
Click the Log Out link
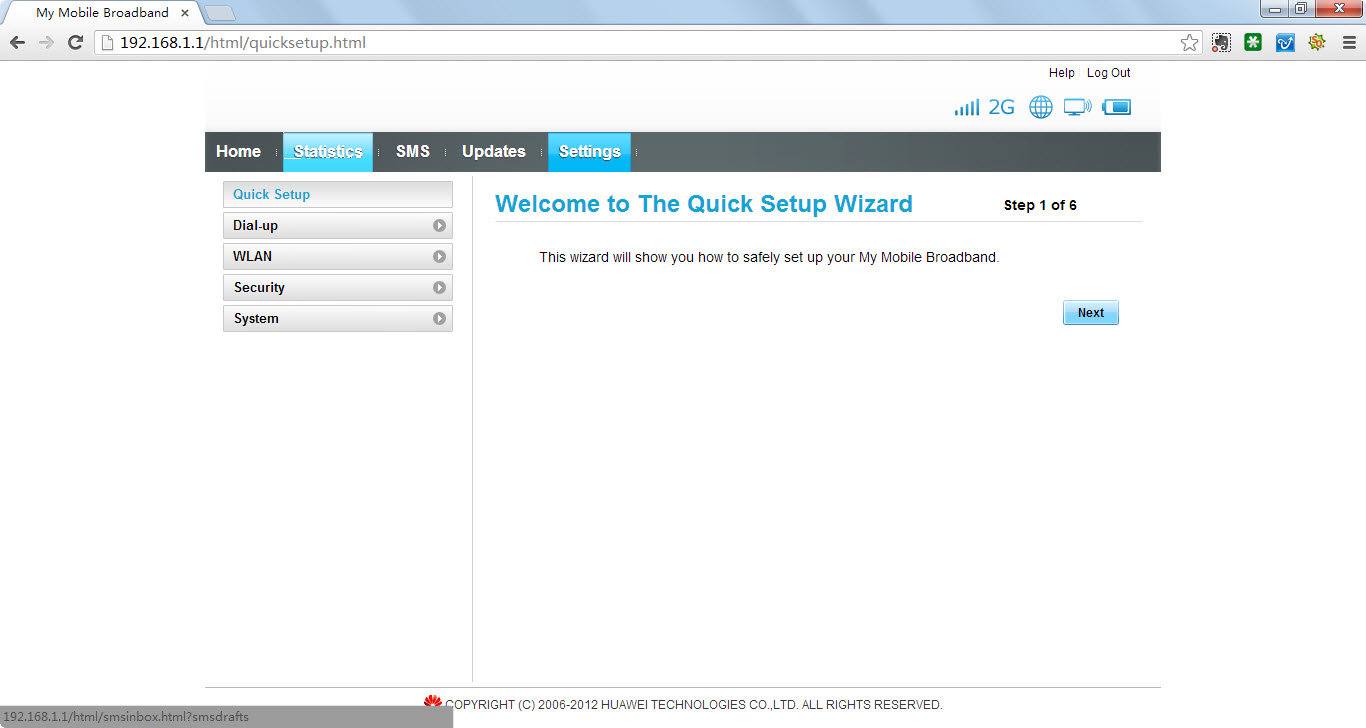pyautogui.click(x=1108, y=73)
